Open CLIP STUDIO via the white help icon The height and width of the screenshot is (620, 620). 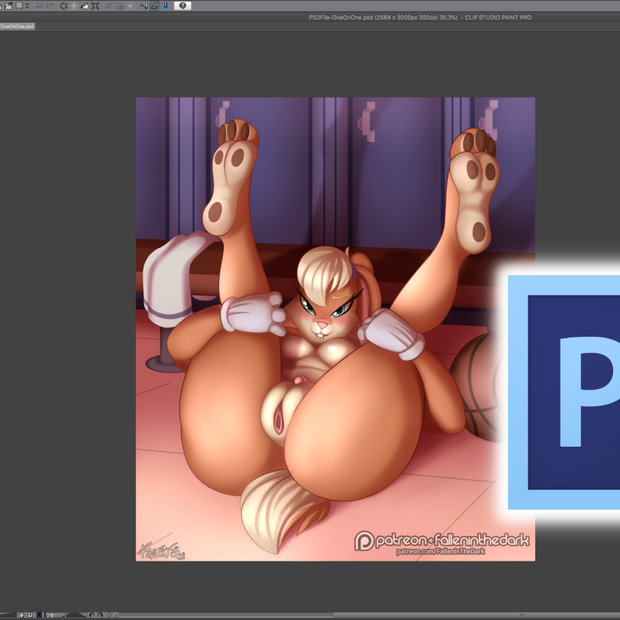[183, 5]
